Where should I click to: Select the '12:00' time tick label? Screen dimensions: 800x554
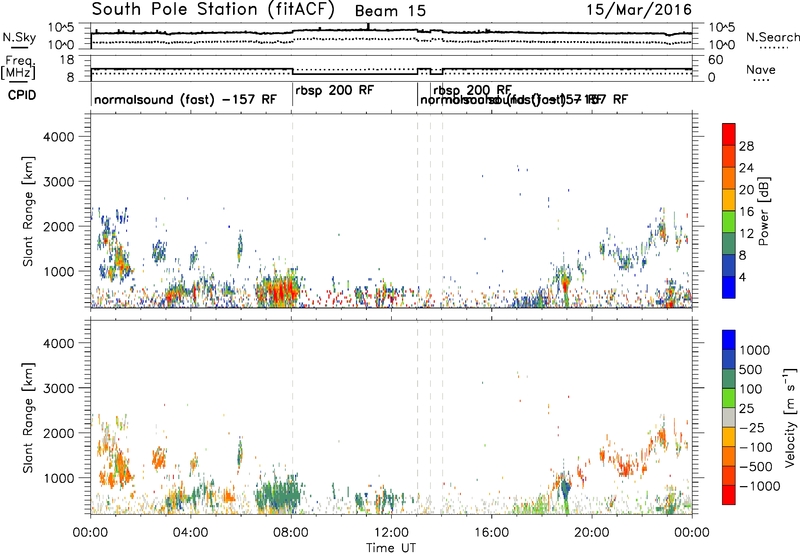(x=391, y=533)
